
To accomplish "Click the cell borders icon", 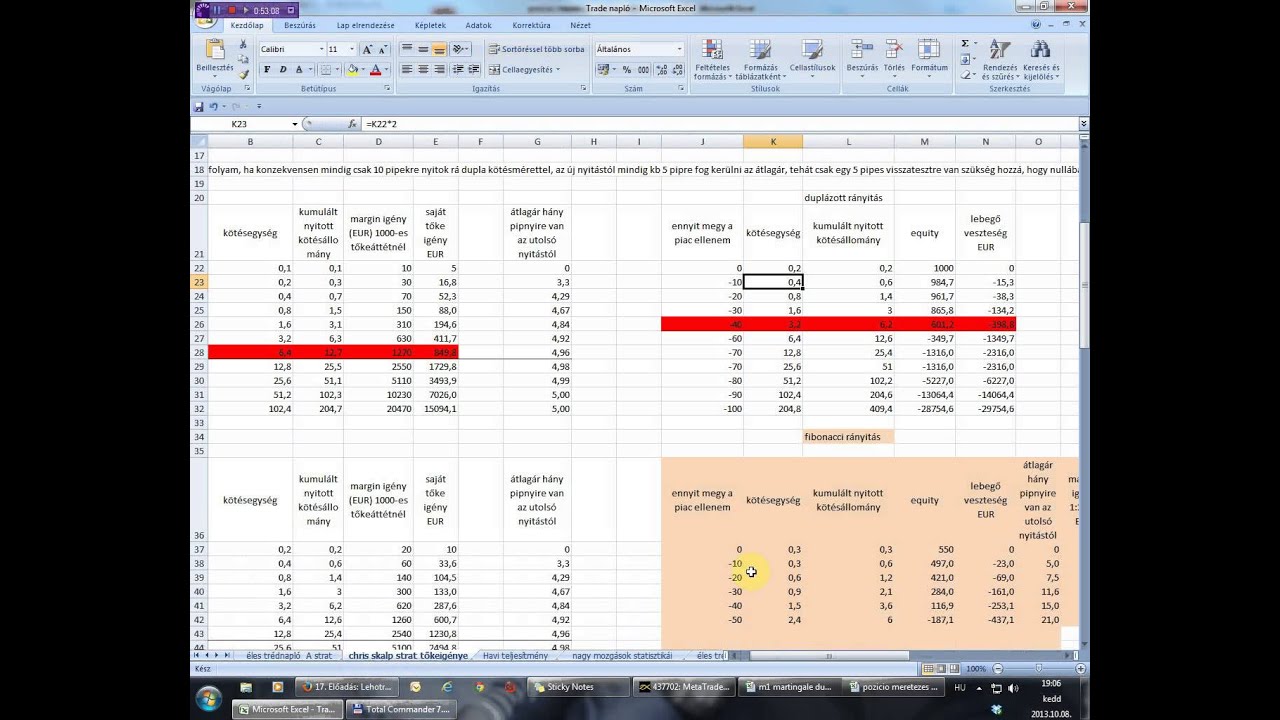I will tap(324, 70).
